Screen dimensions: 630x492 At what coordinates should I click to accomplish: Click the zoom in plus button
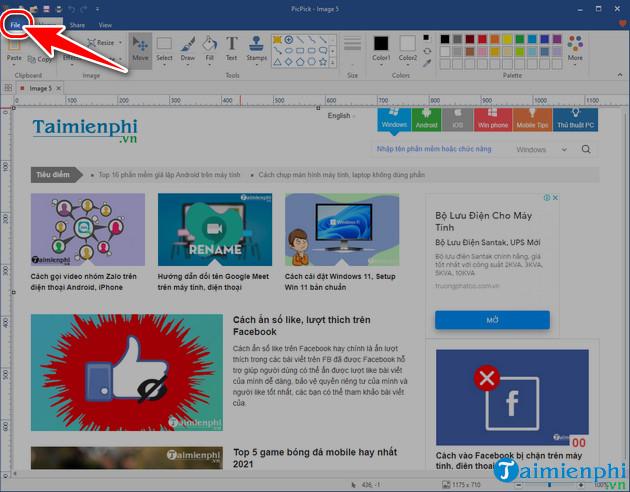581,485
